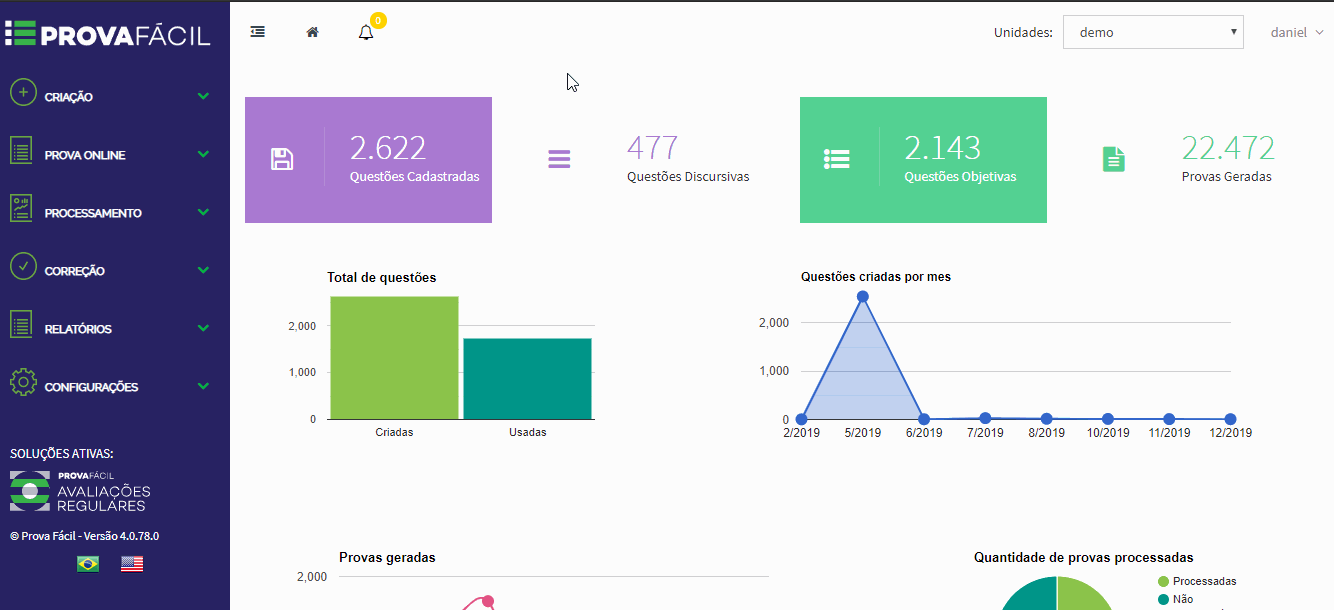1334x610 pixels.
Task: Expand the Prova Online chevron
Action: coord(203,155)
